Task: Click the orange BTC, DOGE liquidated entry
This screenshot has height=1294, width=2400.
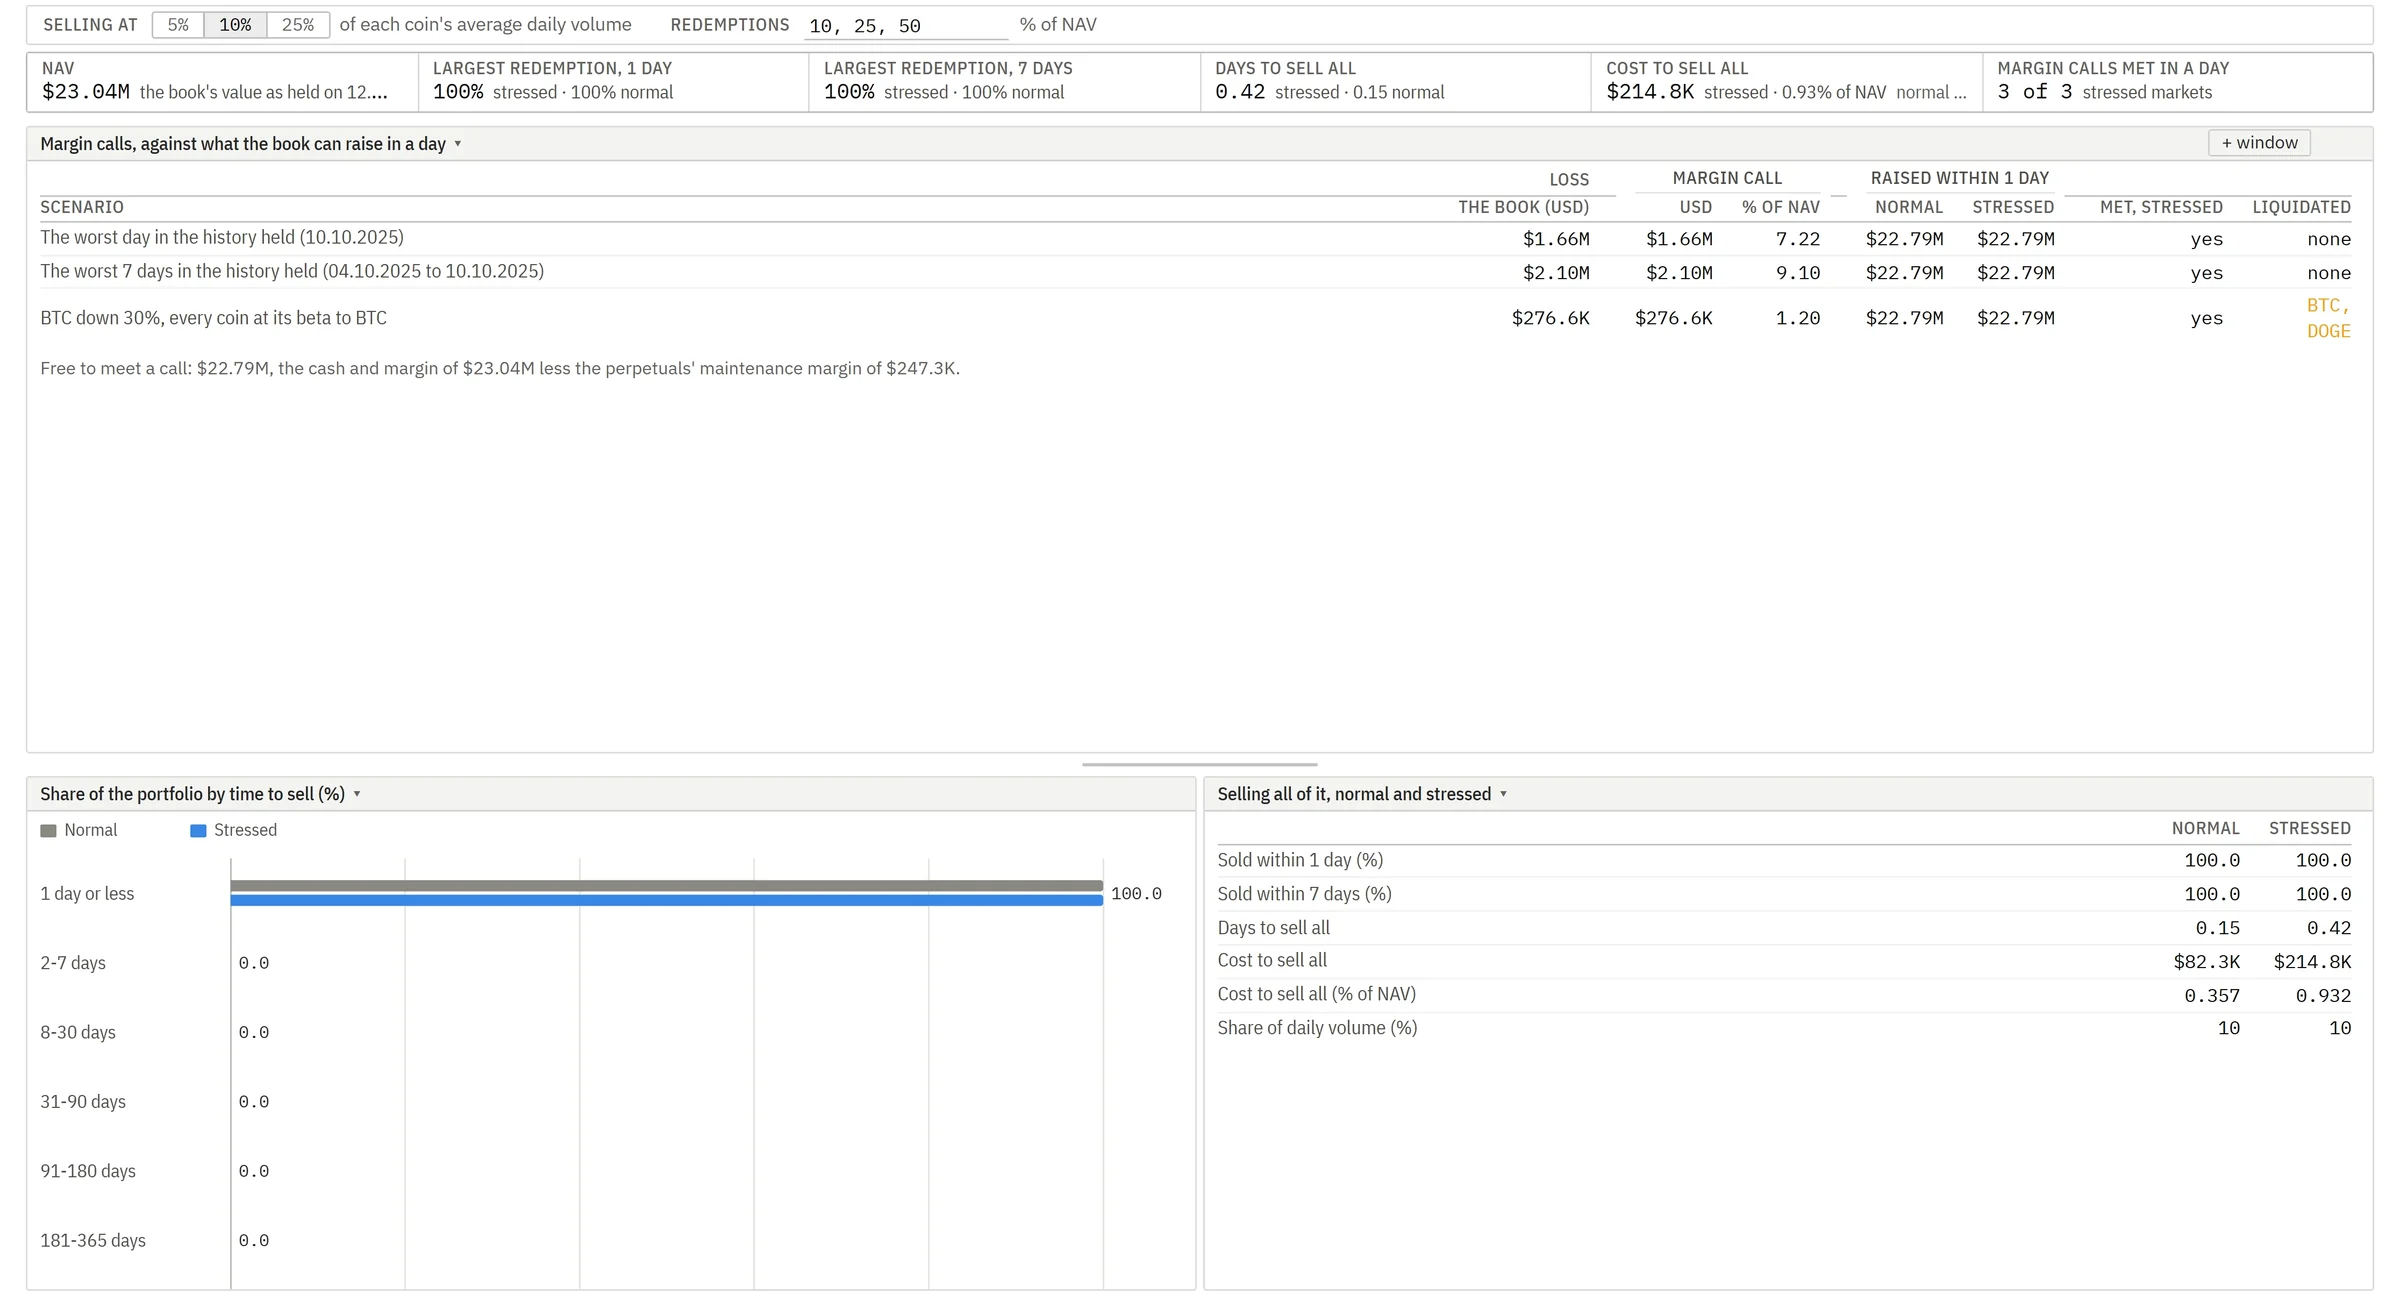Action: click(2329, 318)
